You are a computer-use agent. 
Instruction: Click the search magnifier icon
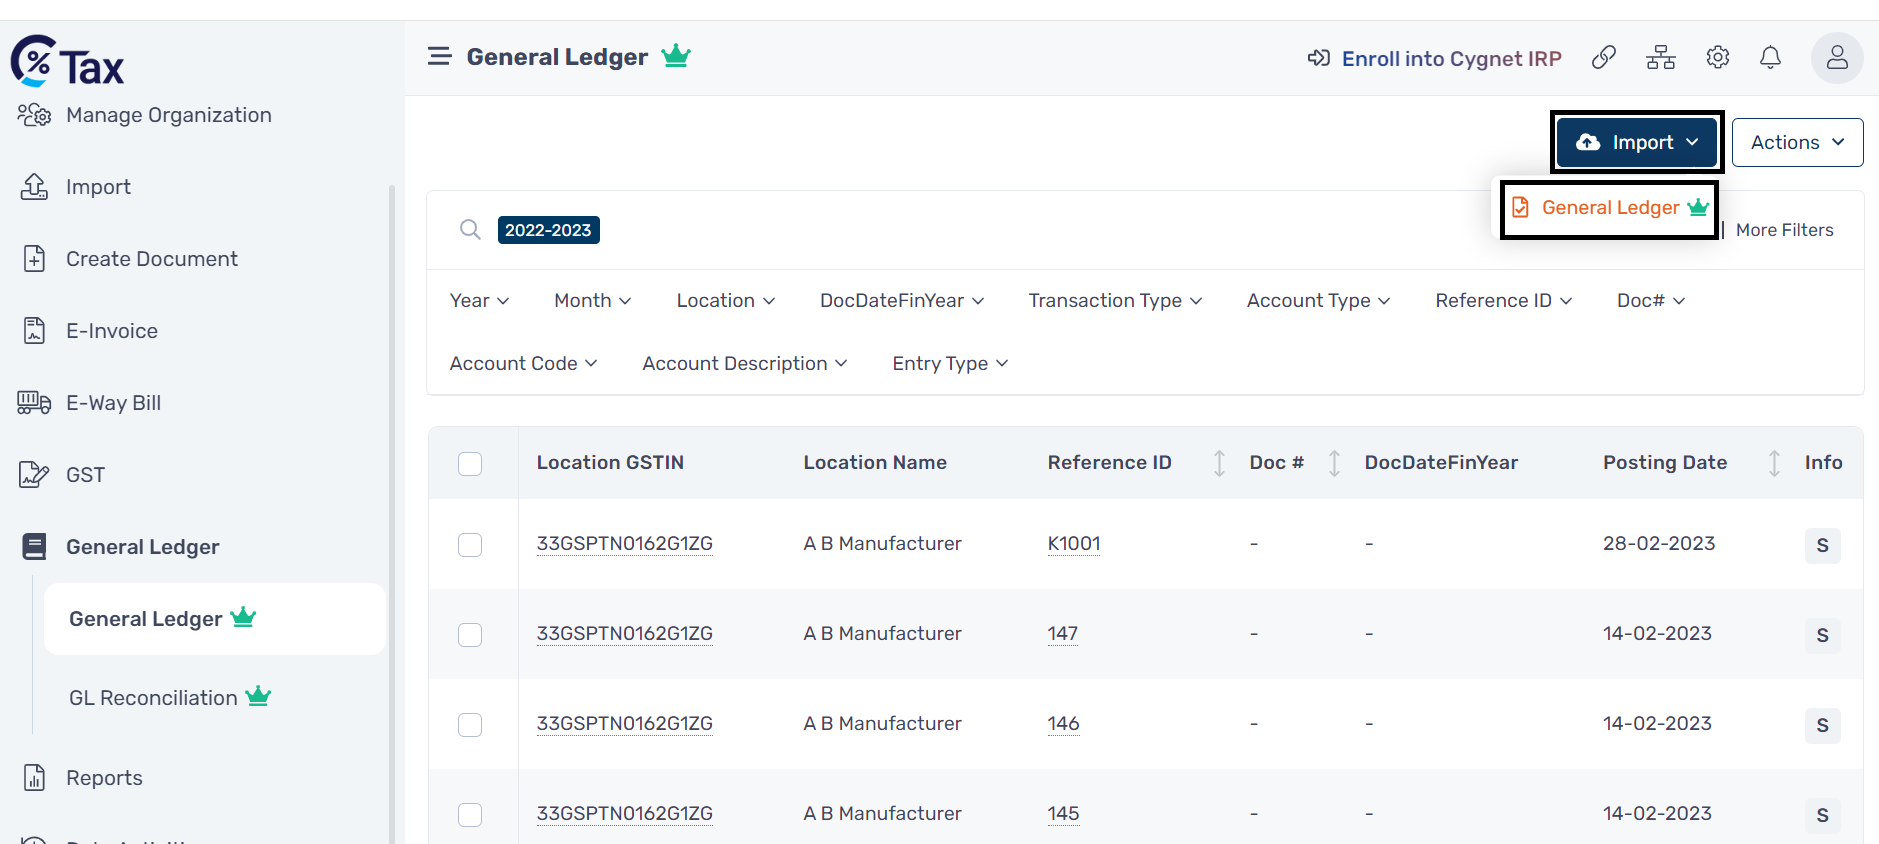[470, 230]
